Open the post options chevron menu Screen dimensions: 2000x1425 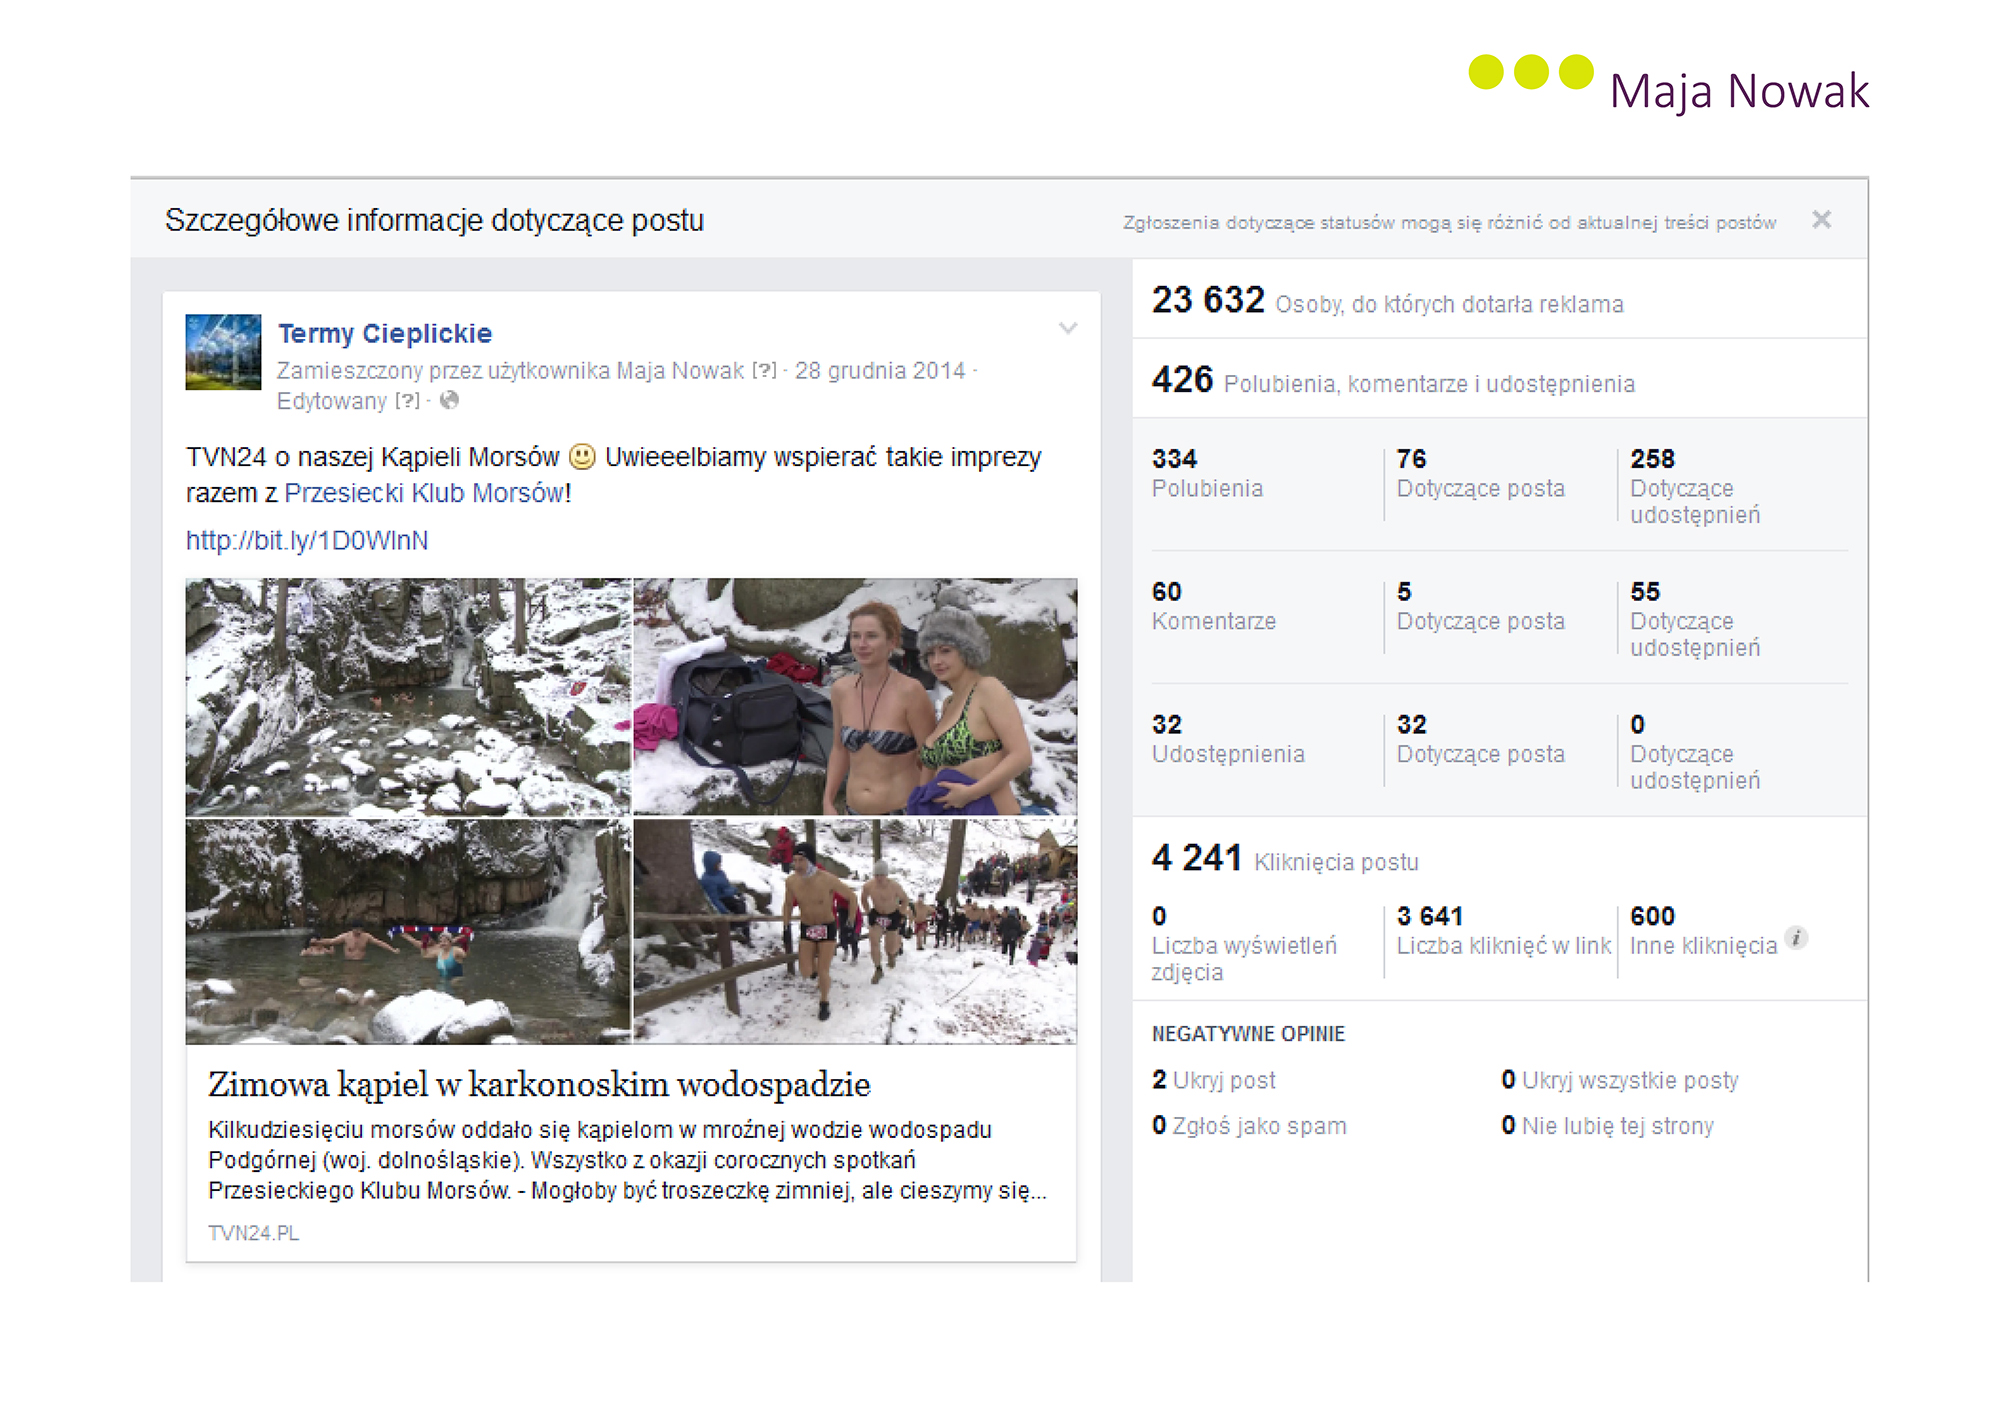[x=1068, y=328]
